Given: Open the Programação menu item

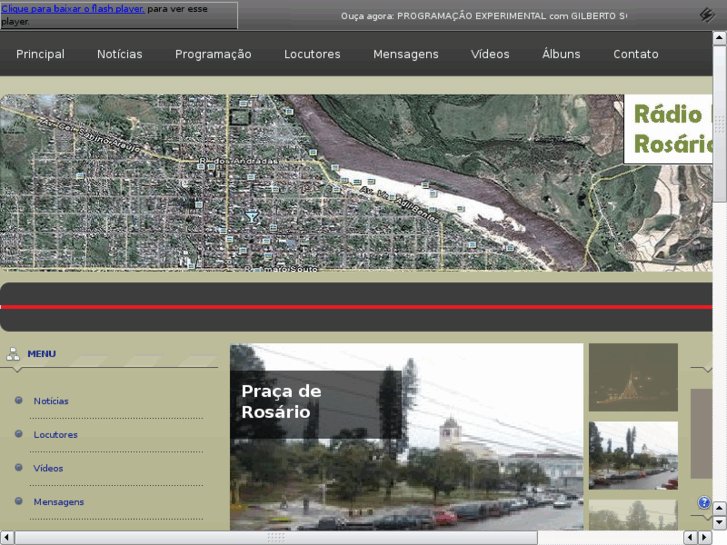Looking at the screenshot, I should 213,54.
